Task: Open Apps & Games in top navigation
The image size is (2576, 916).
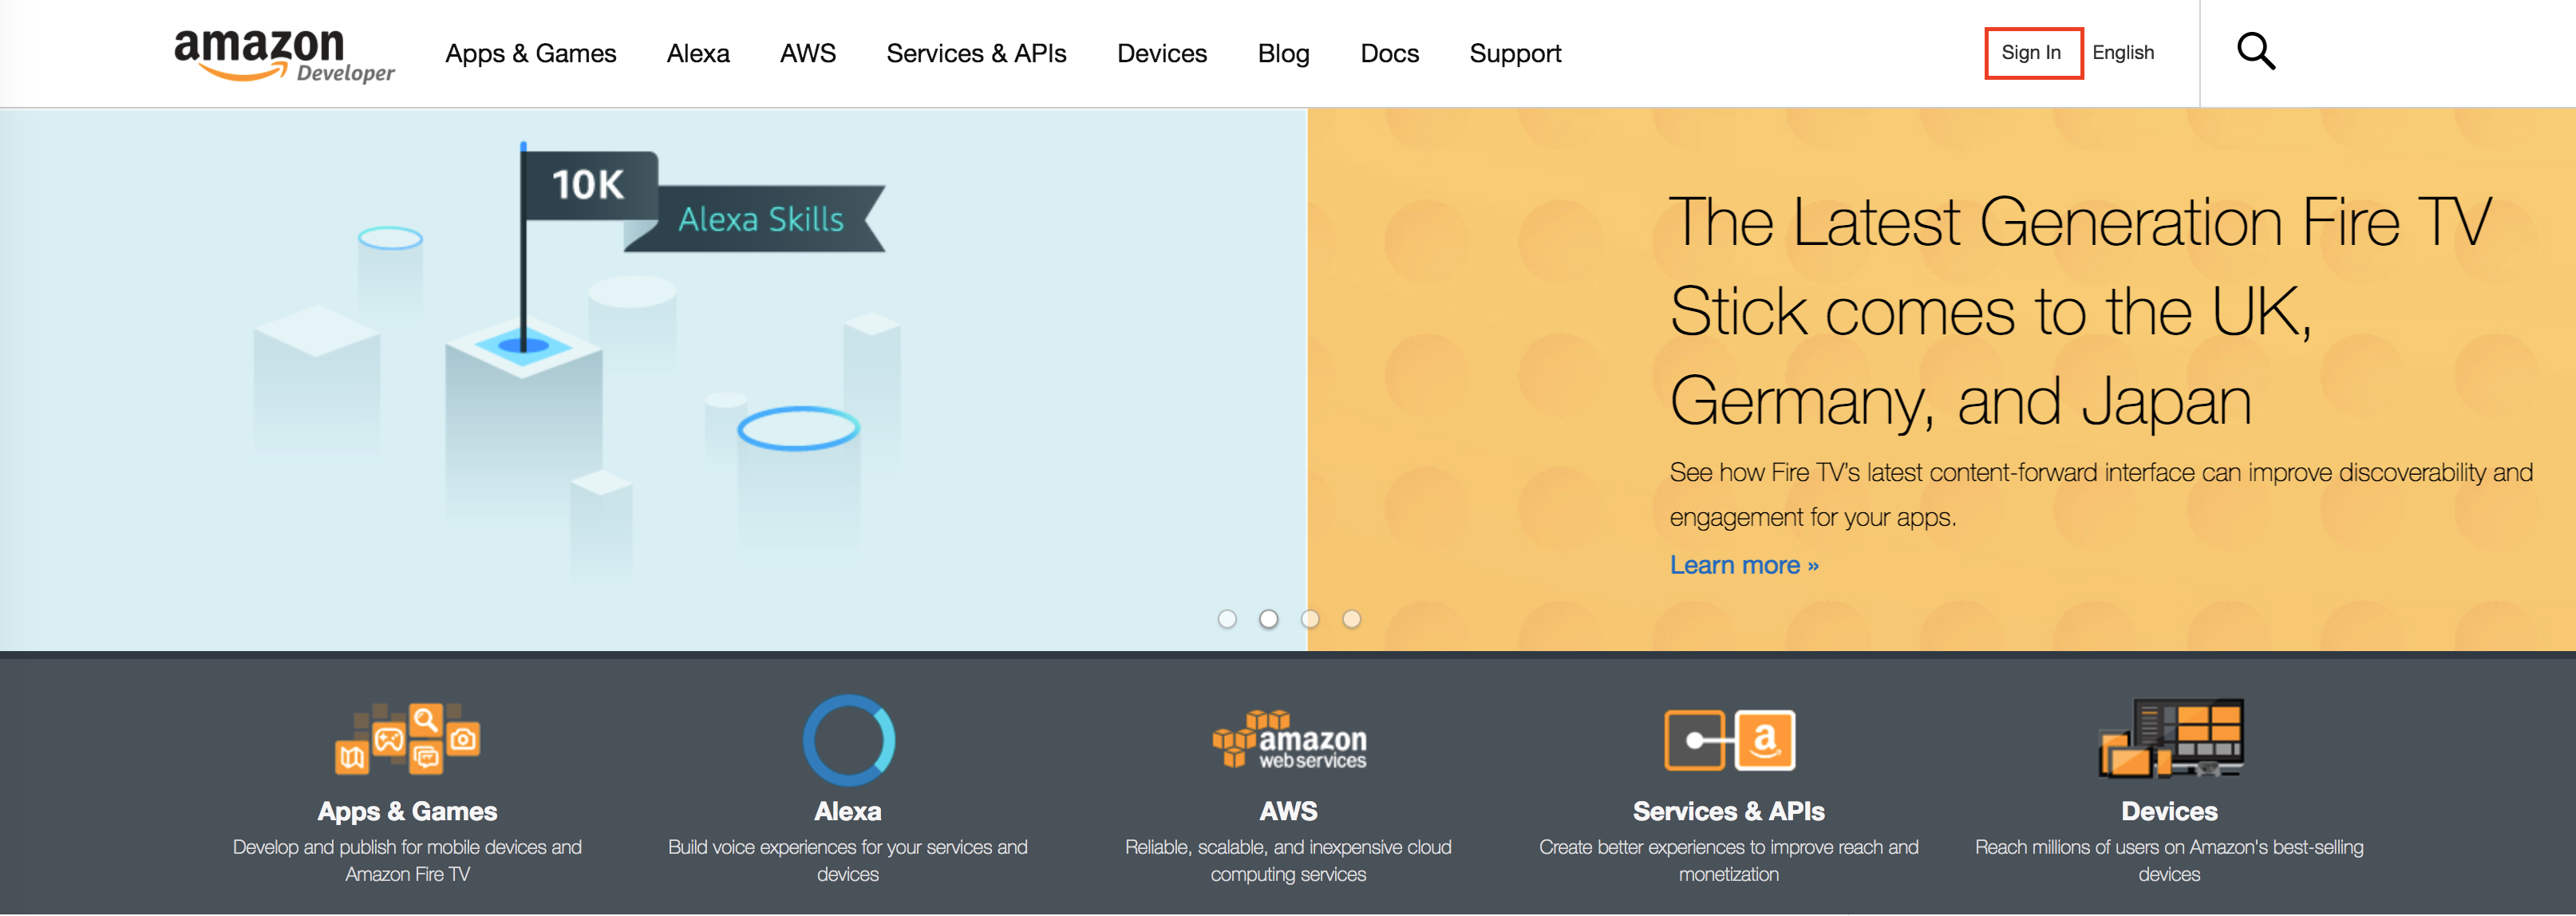Action: click(x=531, y=53)
